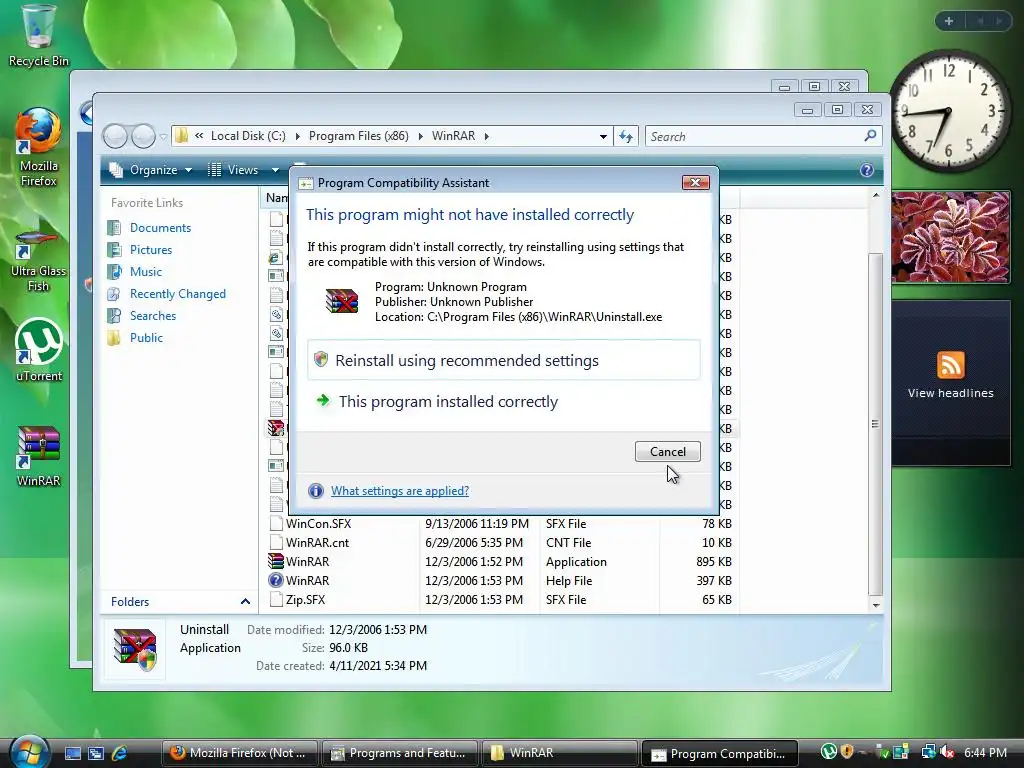This screenshot has height=768, width=1024.
Task: Open Pictures in Favorite Links
Action: [151, 249]
